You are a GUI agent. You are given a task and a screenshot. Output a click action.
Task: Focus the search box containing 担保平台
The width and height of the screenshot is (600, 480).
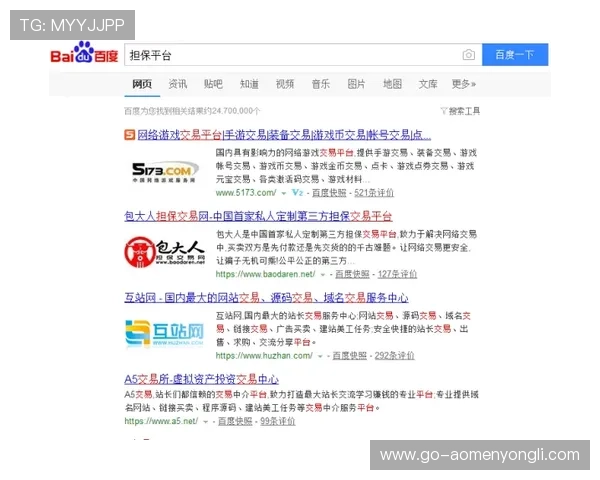pyautogui.click(x=303, y=55)
